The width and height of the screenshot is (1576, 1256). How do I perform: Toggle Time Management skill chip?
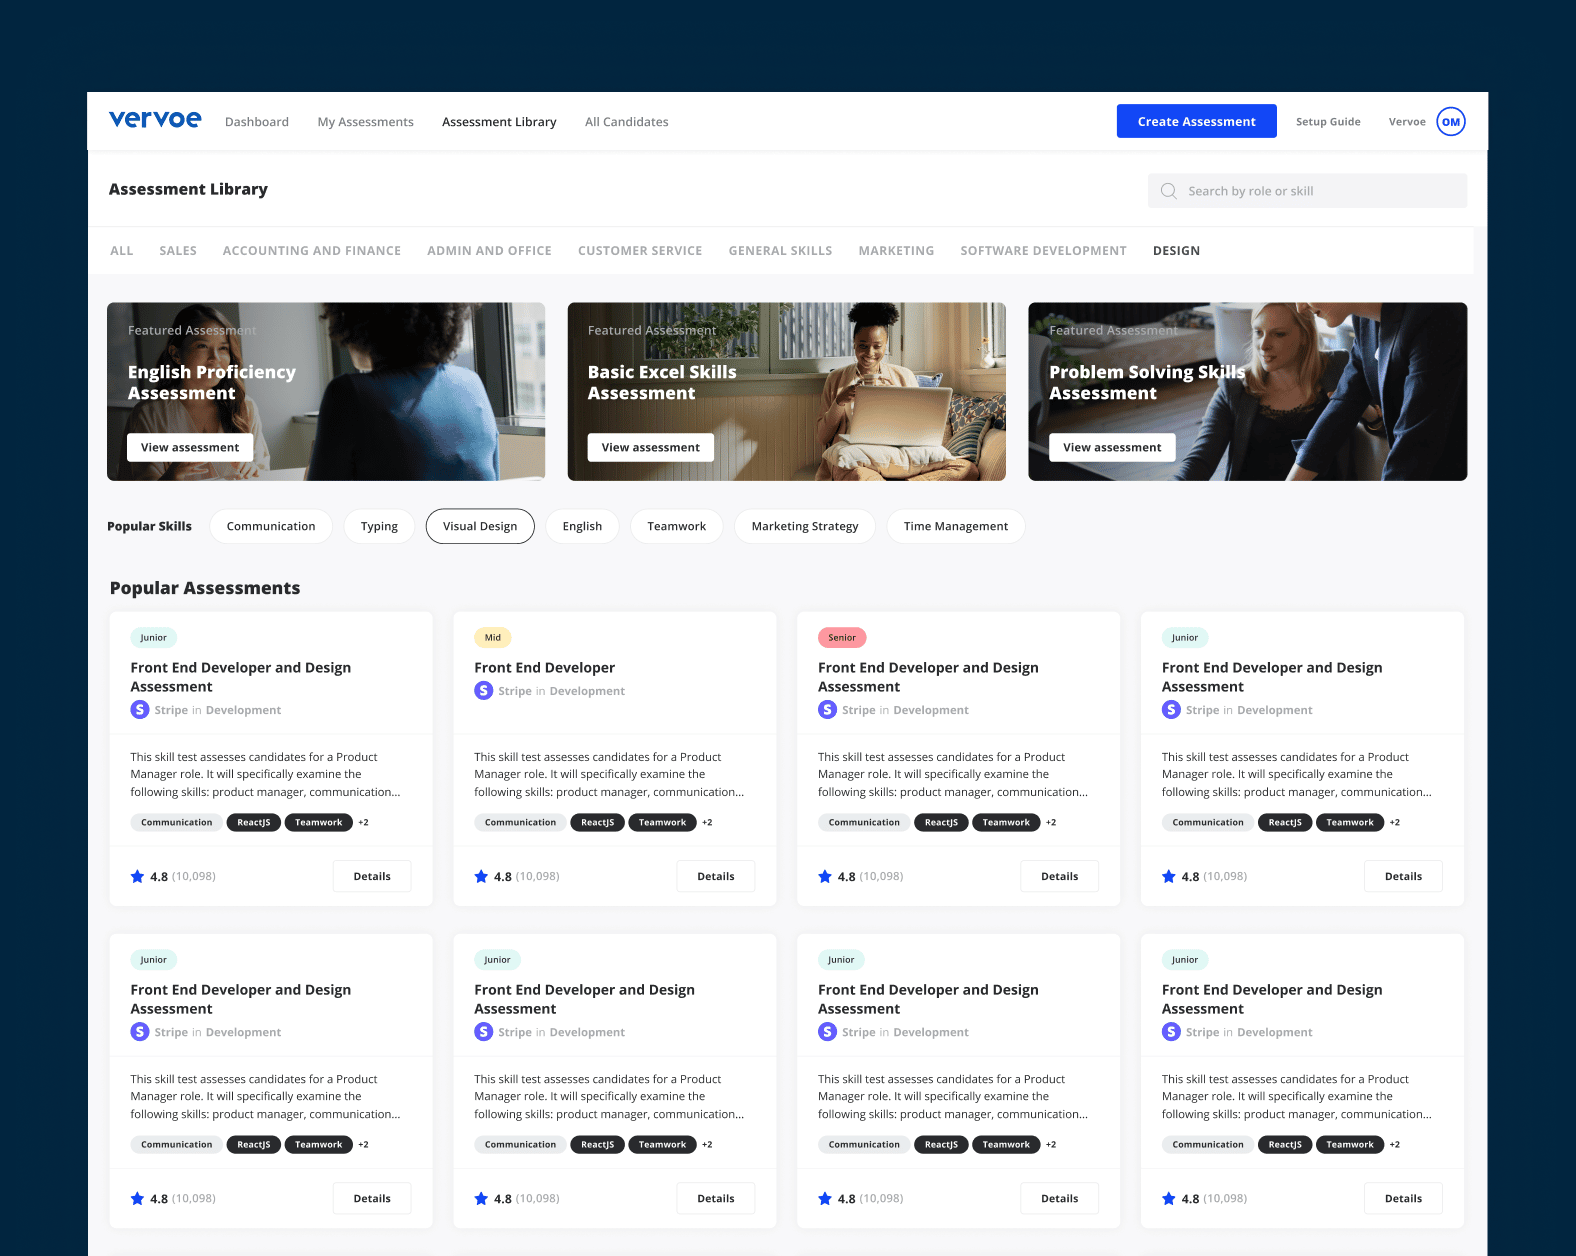956,526
